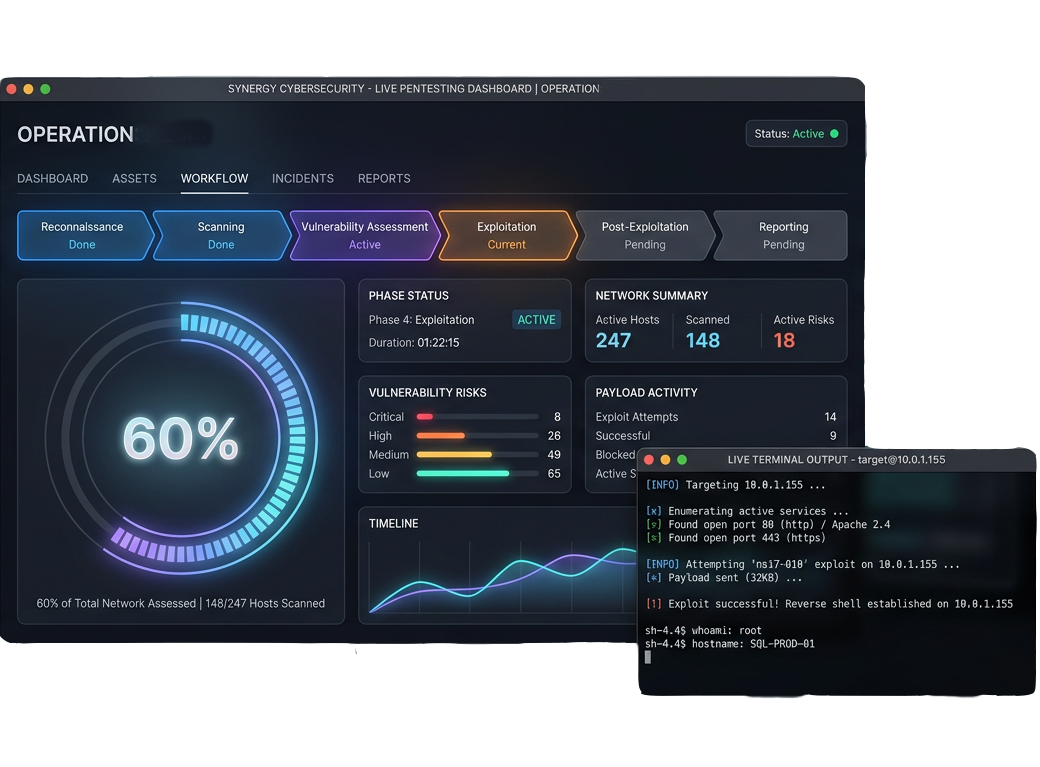This screenshot has width=1040, height=767.
Task: Select the Incidents tab
Action: point(303,178)
